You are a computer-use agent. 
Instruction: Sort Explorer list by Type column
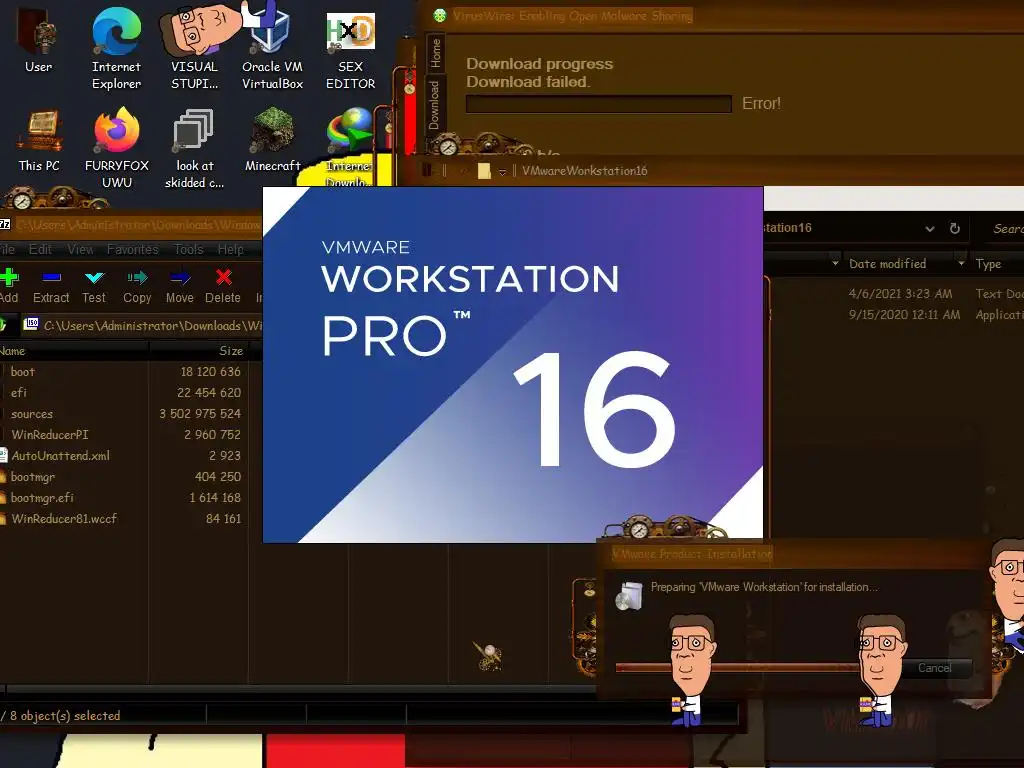tap(989, 264)
